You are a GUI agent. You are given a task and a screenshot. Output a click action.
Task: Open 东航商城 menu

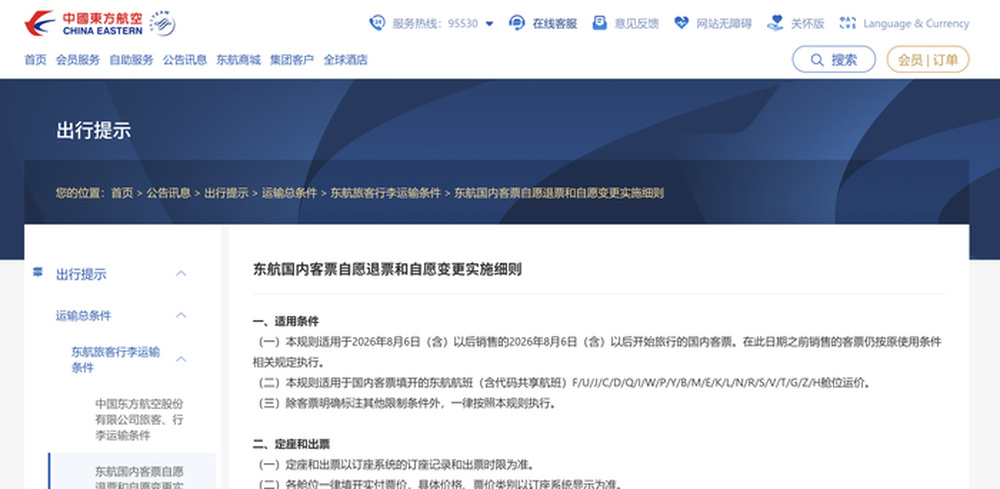point(239,60)
